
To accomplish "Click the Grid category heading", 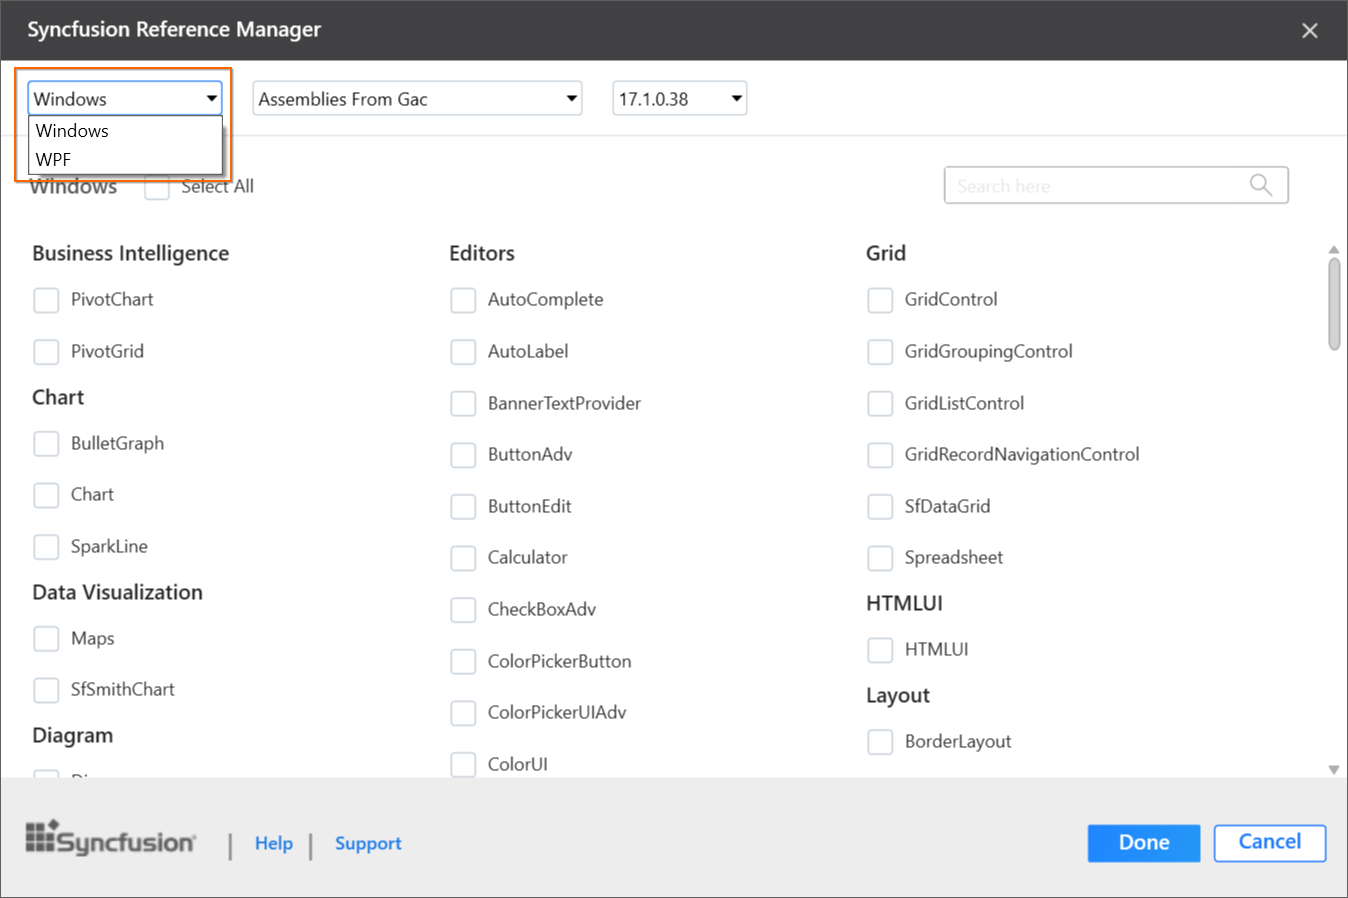I will [886, 254].
